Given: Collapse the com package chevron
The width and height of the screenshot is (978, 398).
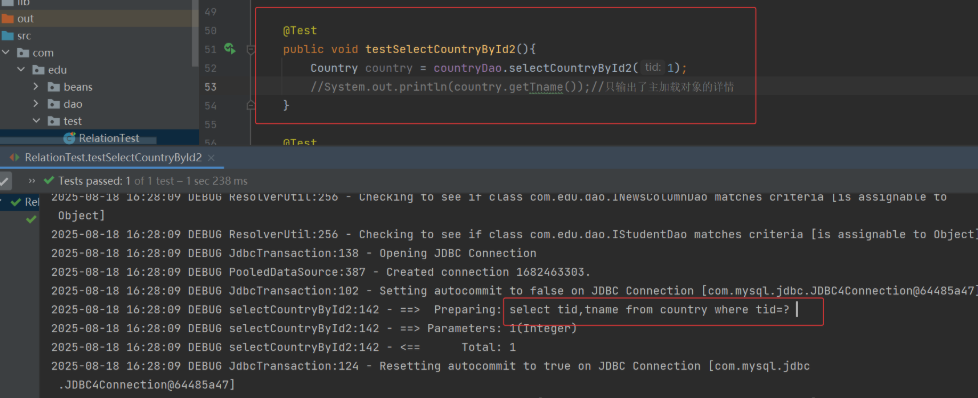Looking at the screenshot, I should coord(6,52).
